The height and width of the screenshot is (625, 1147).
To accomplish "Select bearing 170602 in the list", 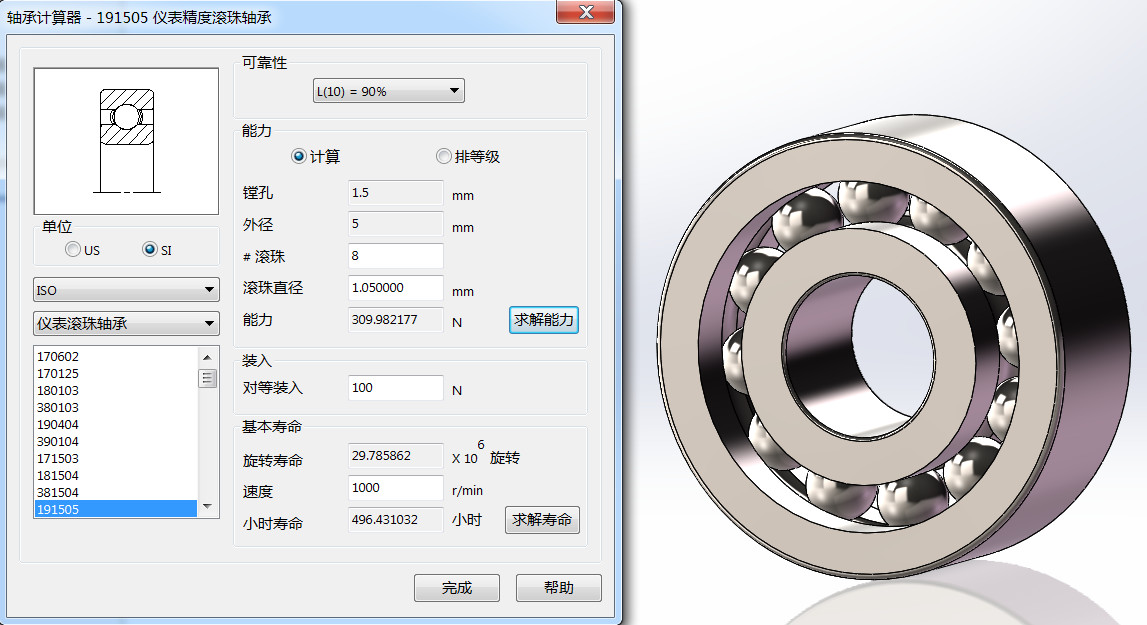I will (x=116, y=356).
